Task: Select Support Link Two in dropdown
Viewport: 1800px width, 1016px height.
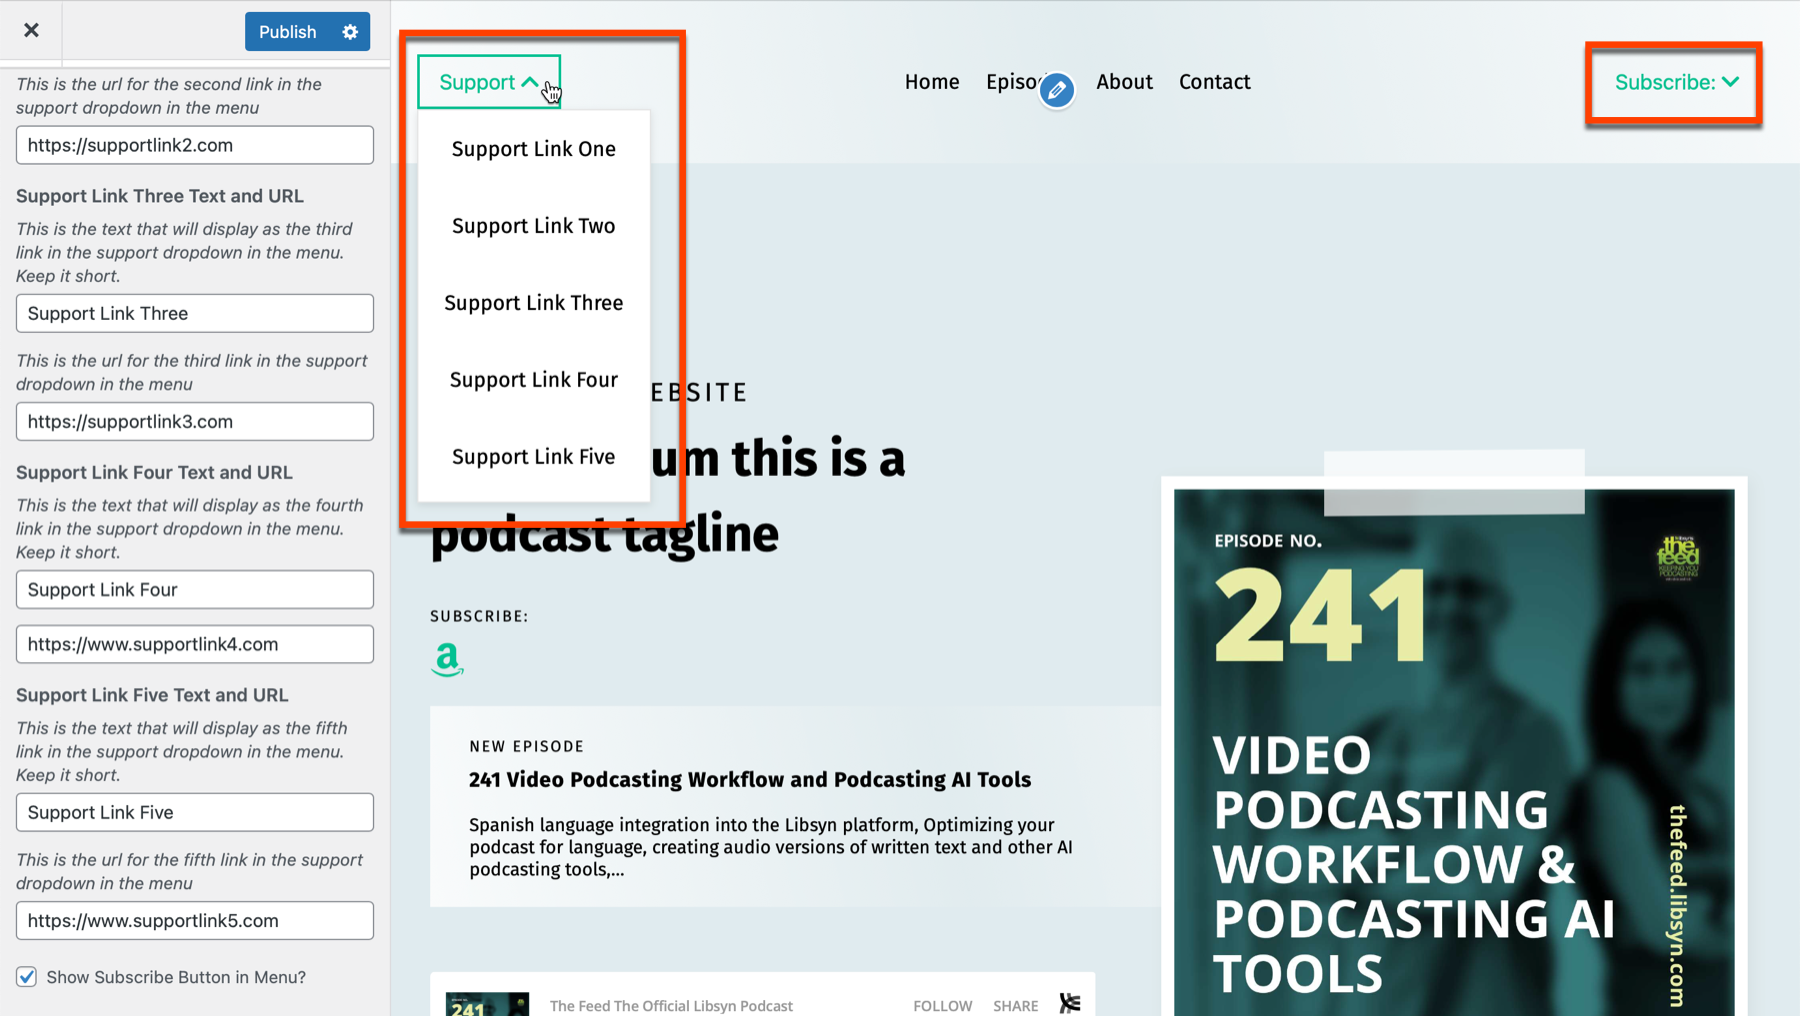Action: [x=534, y=226]
